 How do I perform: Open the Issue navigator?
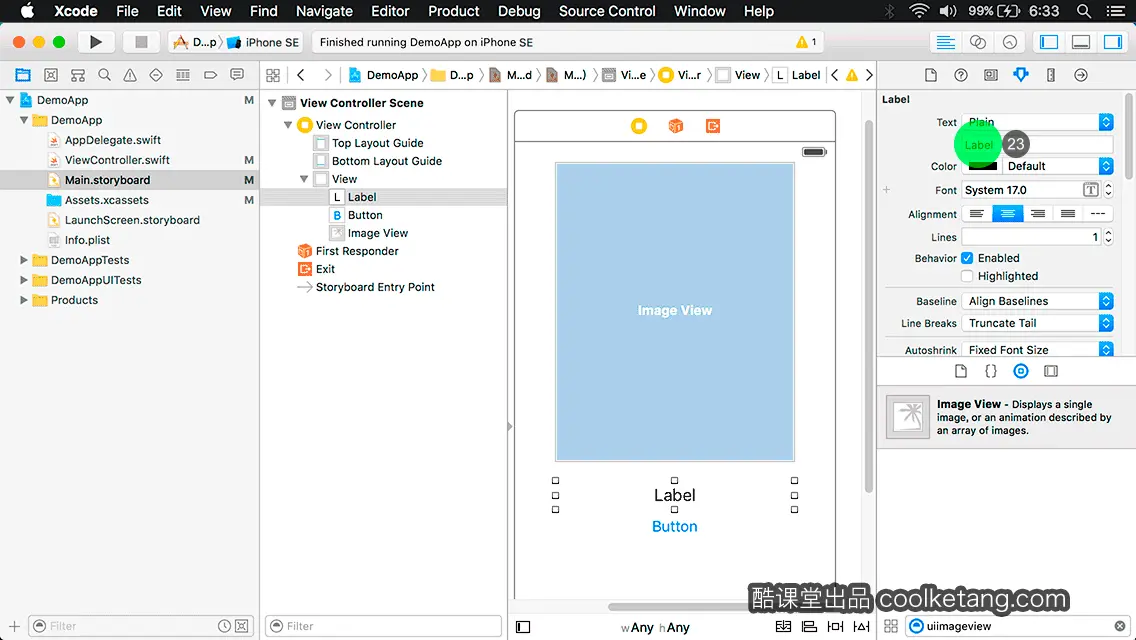(x=130, y=75)
